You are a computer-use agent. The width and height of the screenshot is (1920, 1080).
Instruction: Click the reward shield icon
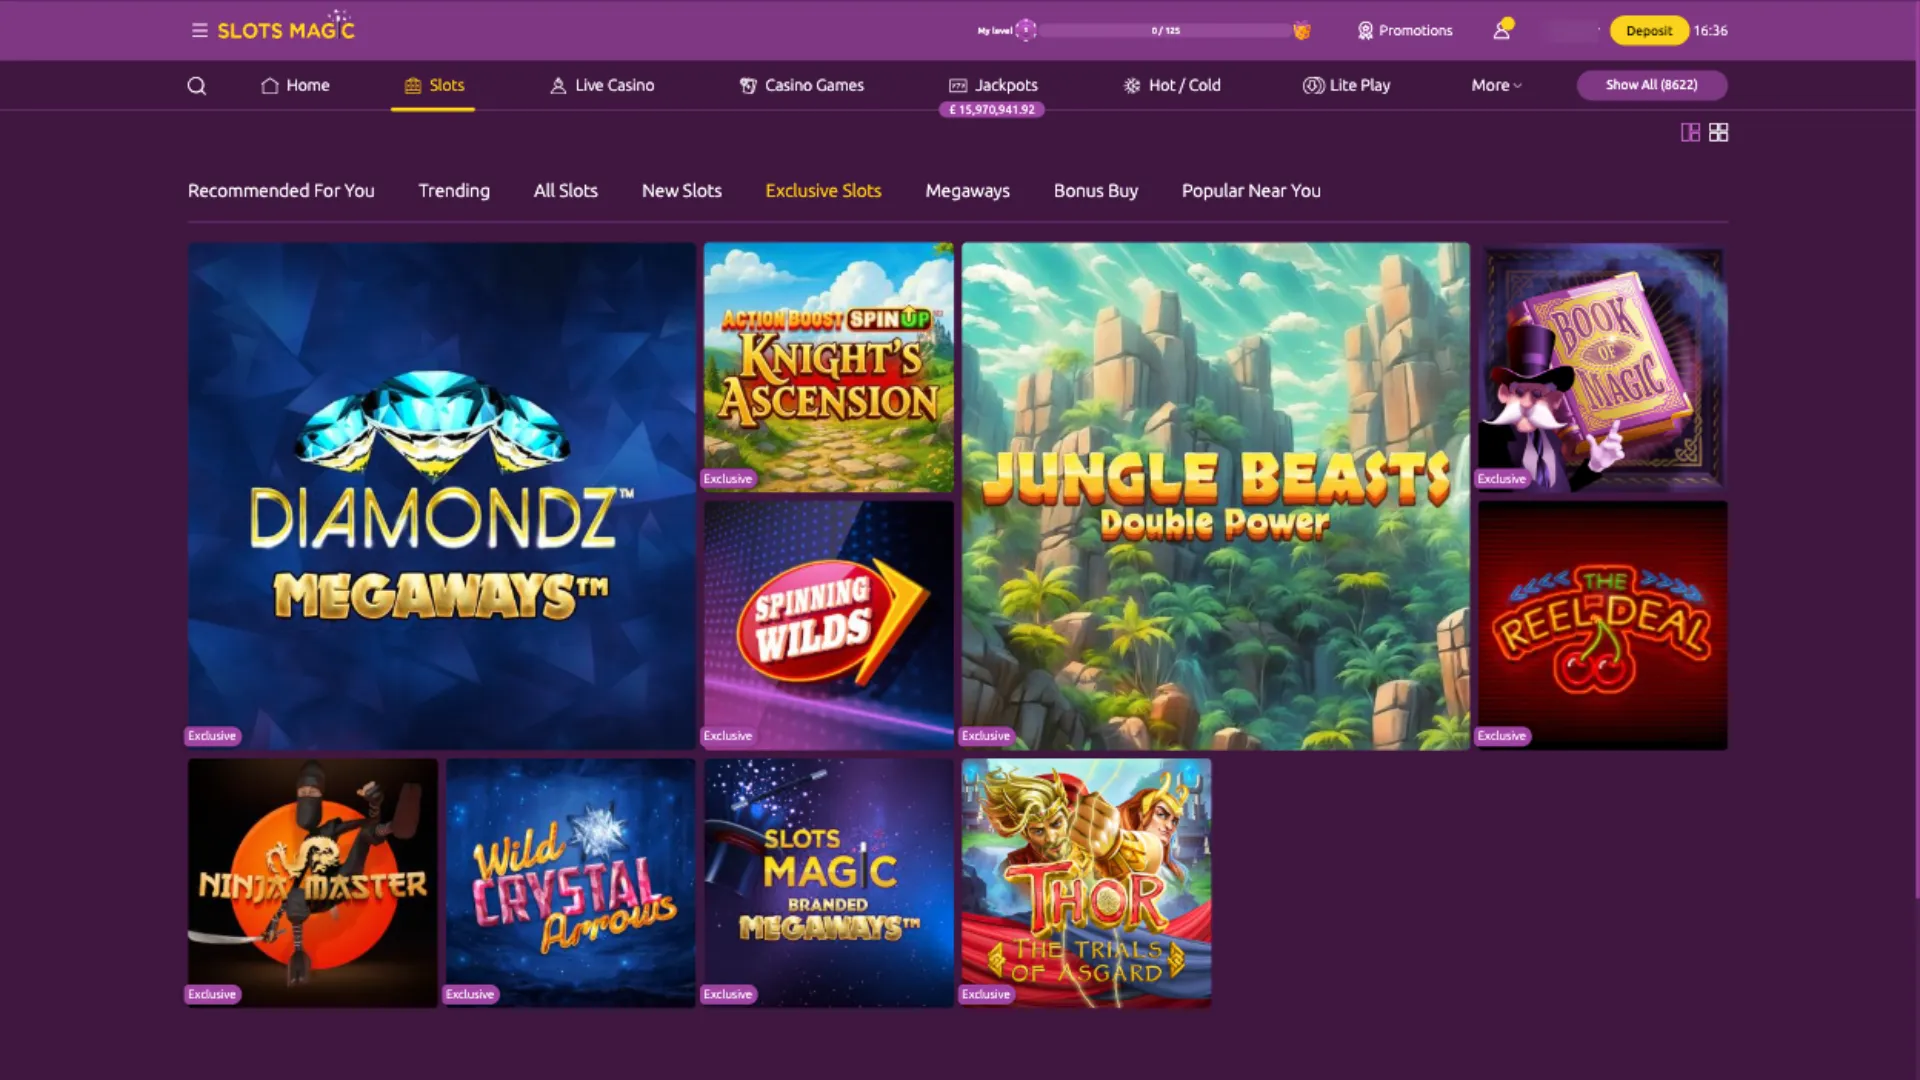click(1301, 30)
